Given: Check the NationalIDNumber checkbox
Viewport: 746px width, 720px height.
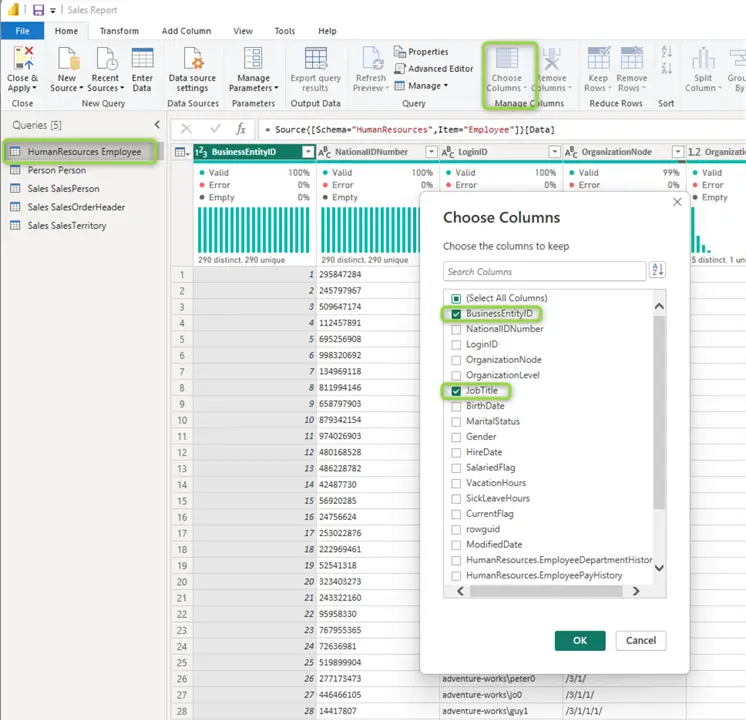Looking at the screenshot, I should 456,329.
